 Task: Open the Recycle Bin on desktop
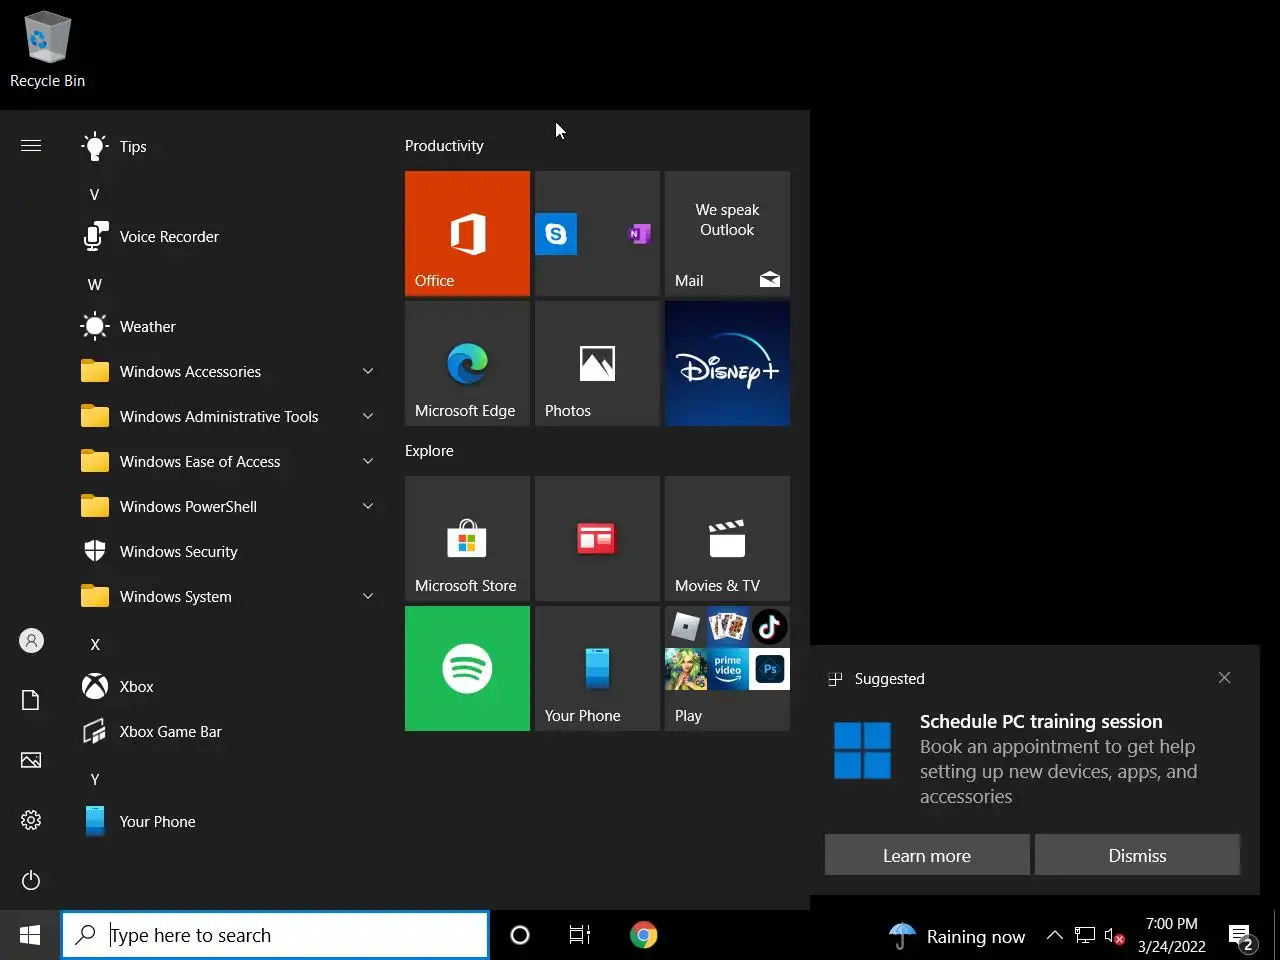(x=47, y=50)
